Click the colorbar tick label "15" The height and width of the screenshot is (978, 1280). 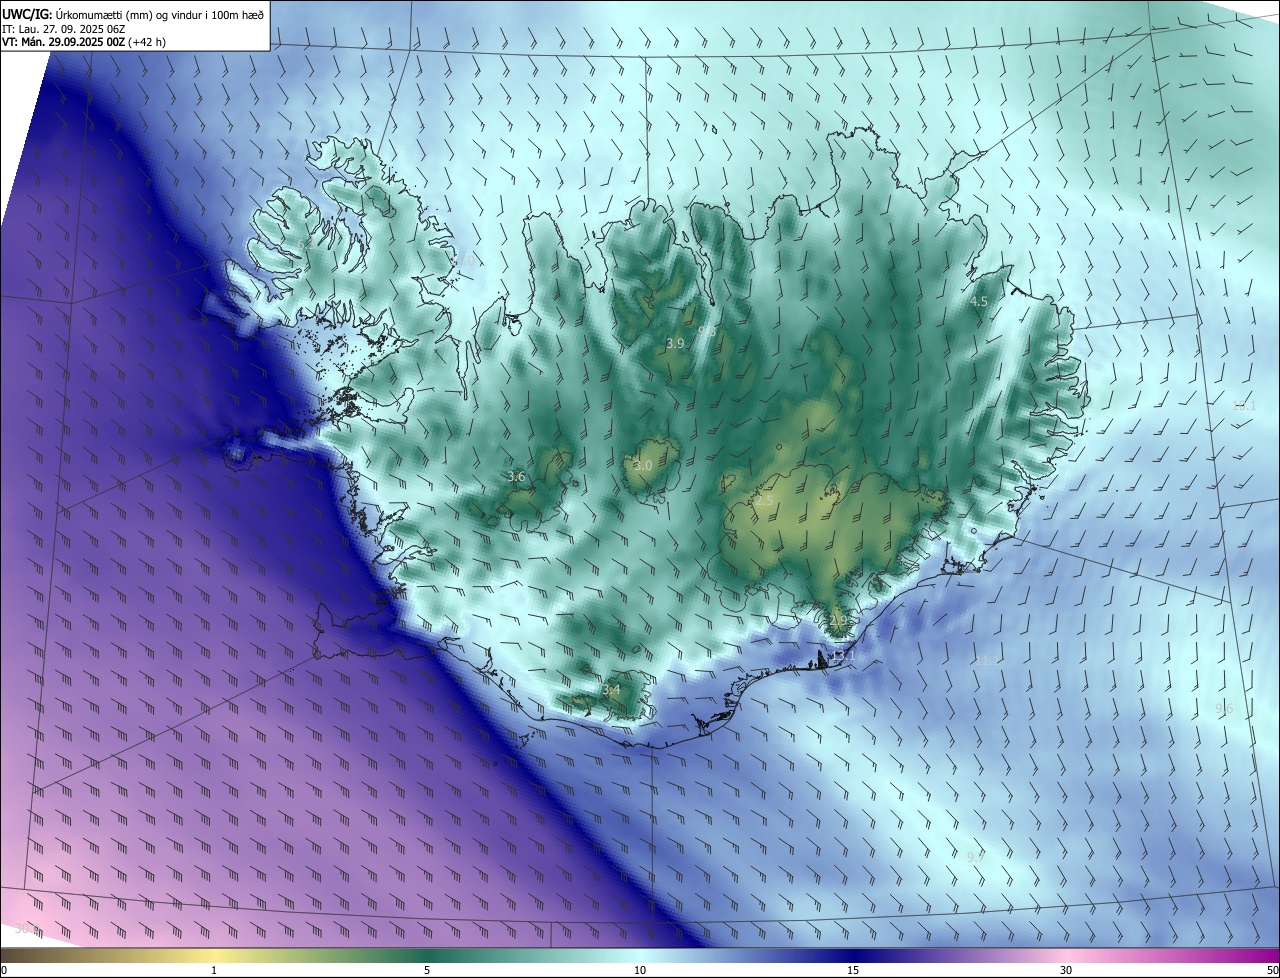[x=853, y=970]
